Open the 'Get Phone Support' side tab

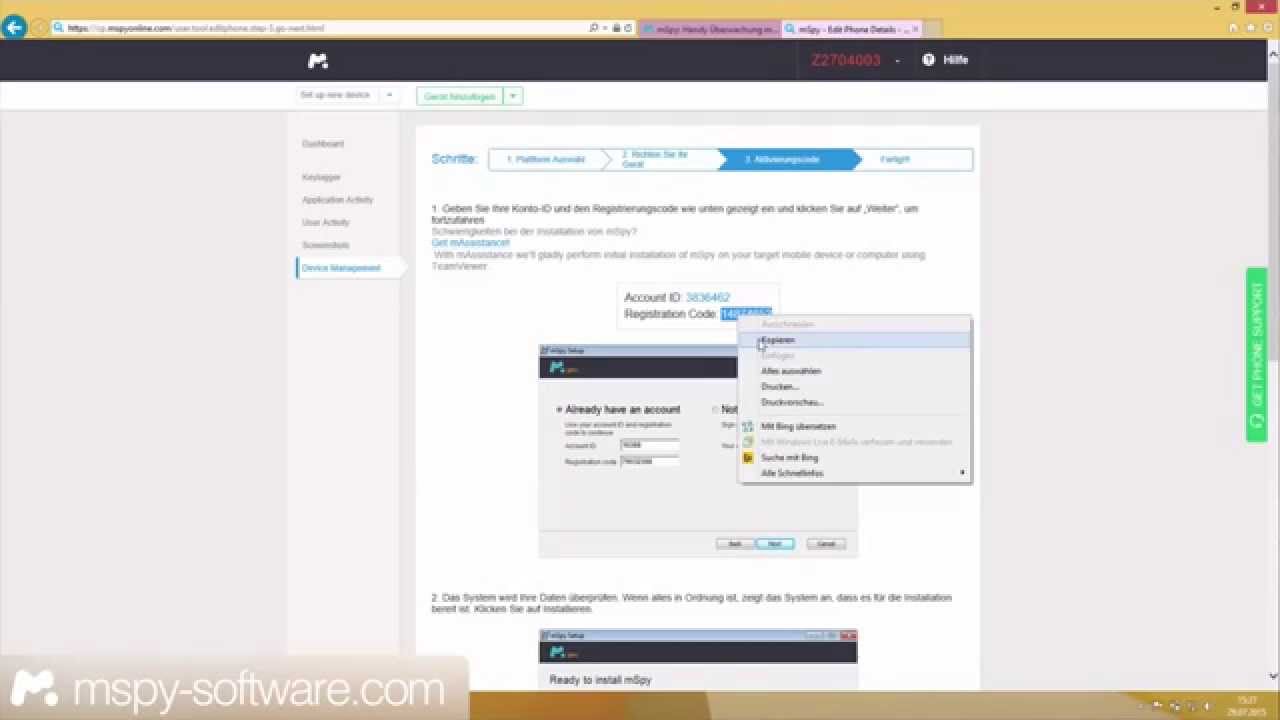click(x=1257, y=355)
